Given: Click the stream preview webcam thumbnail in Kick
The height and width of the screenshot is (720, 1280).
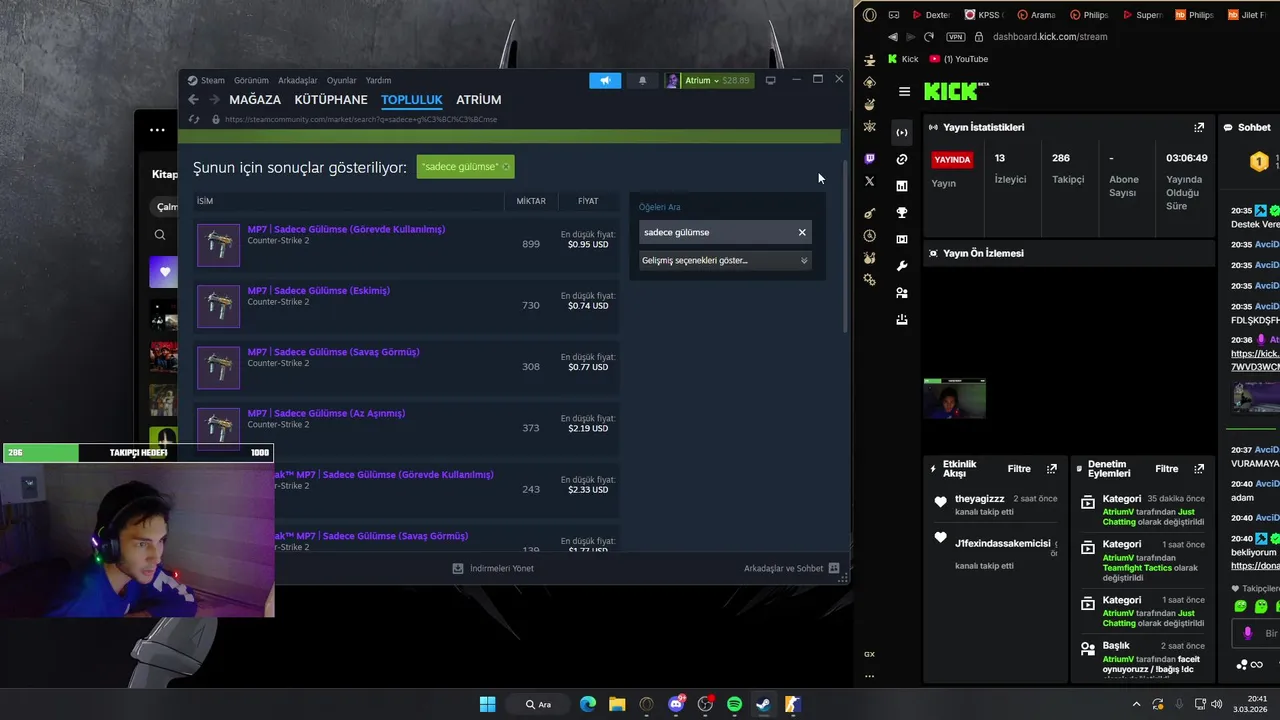Looking at the screenshot, I should click(955, 398).
